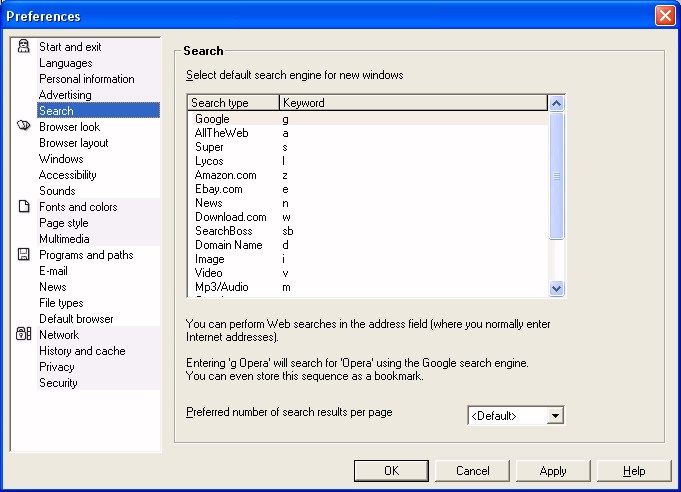681x492 pixels.
Task: Click the Fonts and colors page icon
Action: coord(24,206)
